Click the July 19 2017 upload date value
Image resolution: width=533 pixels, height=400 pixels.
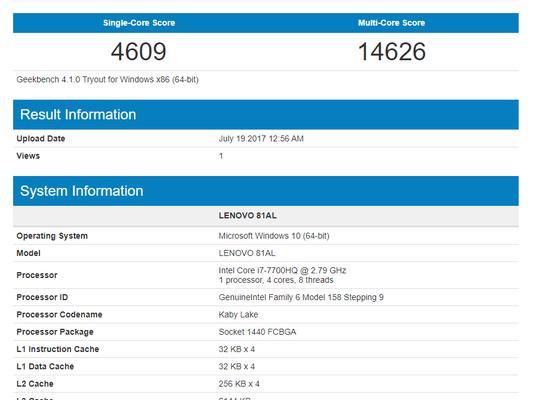point(261,139)
